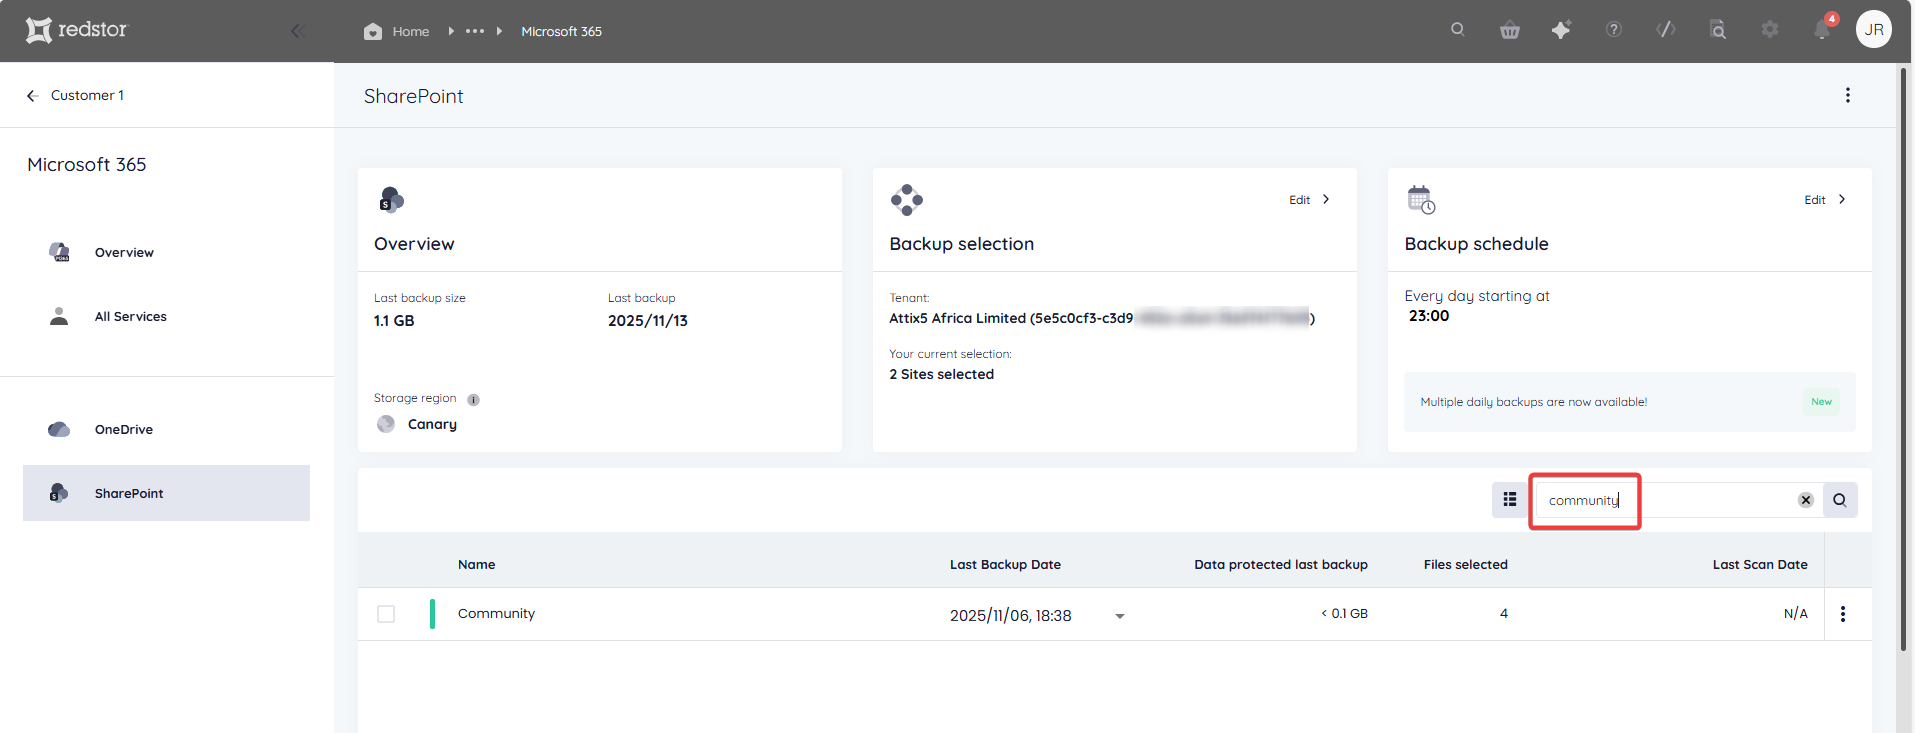Sort by Last Backup Date column
The image size is (1915, 733).
point(1005,564)
